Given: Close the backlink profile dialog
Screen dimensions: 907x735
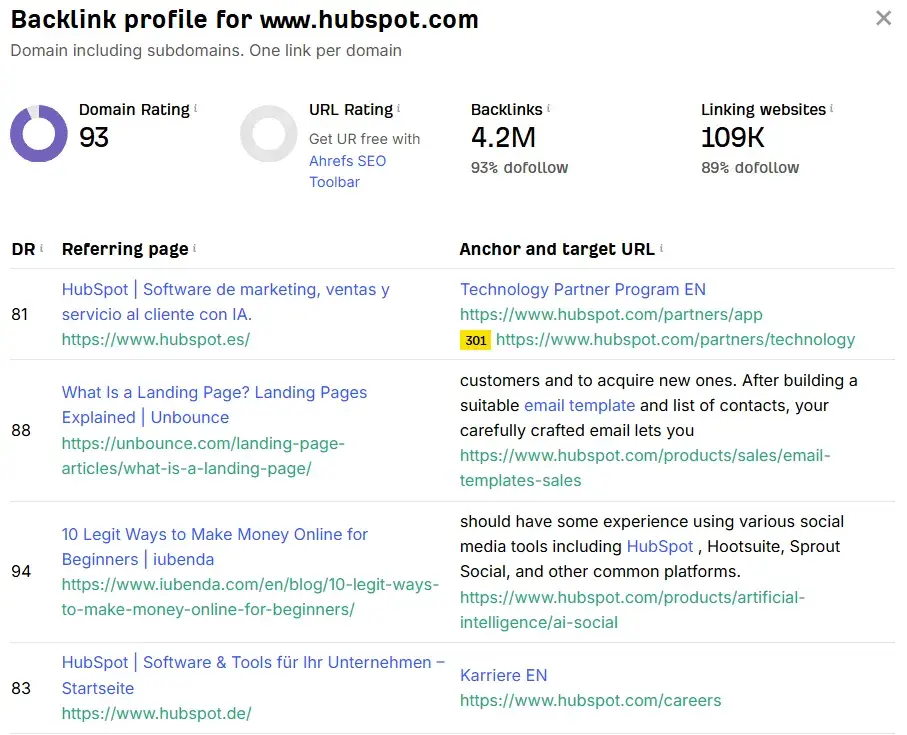Looking at the screenshot, I should pos(883,19).
